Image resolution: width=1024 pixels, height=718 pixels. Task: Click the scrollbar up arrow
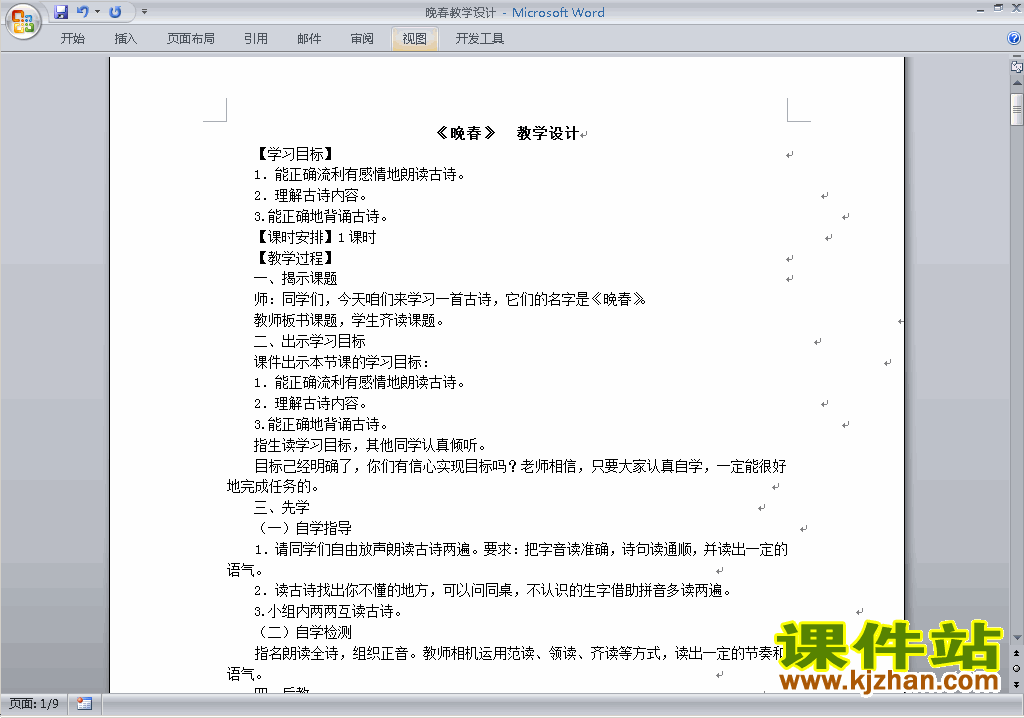[1017, 83]
